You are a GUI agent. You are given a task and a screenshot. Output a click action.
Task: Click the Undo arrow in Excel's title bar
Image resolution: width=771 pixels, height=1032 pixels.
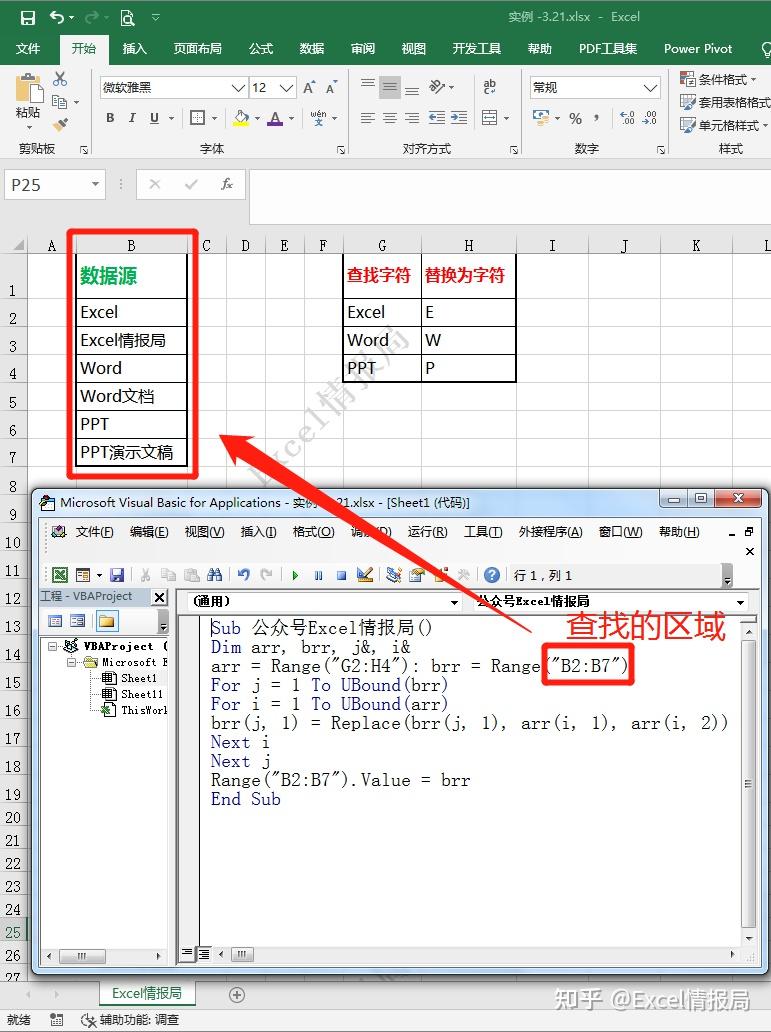[57, 18]
